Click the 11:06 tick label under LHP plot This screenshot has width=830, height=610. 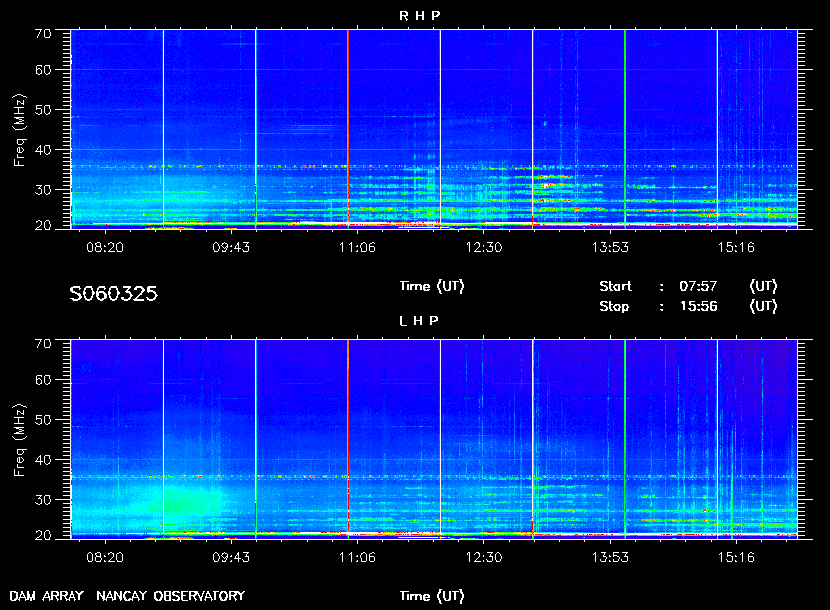point(357,557)
